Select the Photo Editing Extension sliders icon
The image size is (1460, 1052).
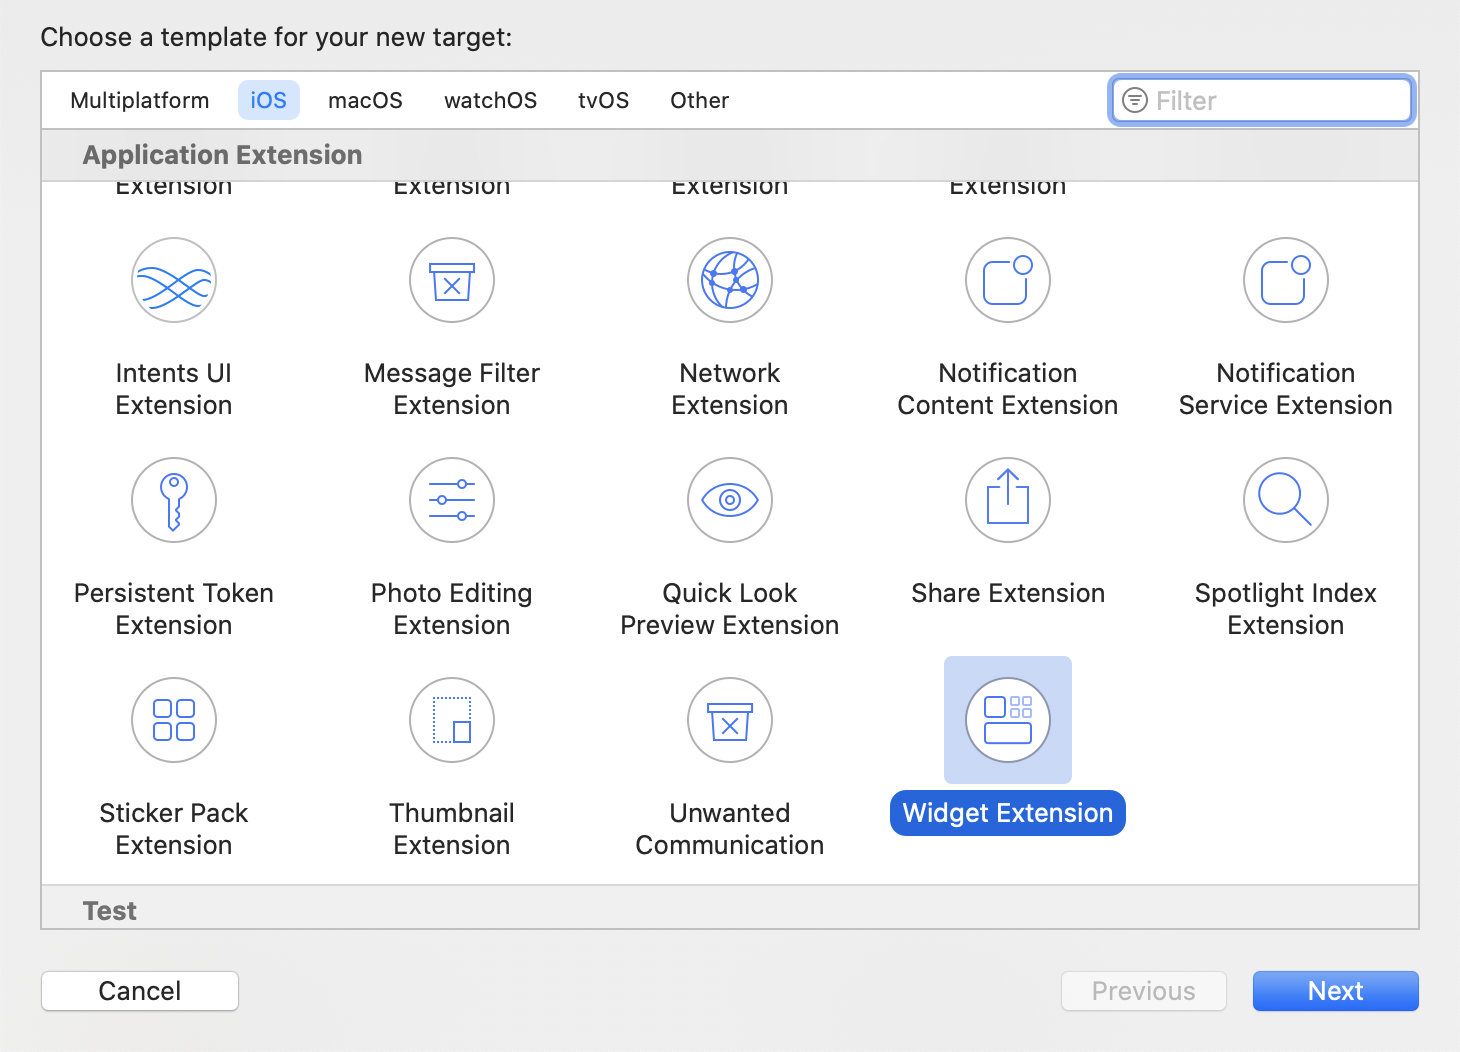point(452,500)
